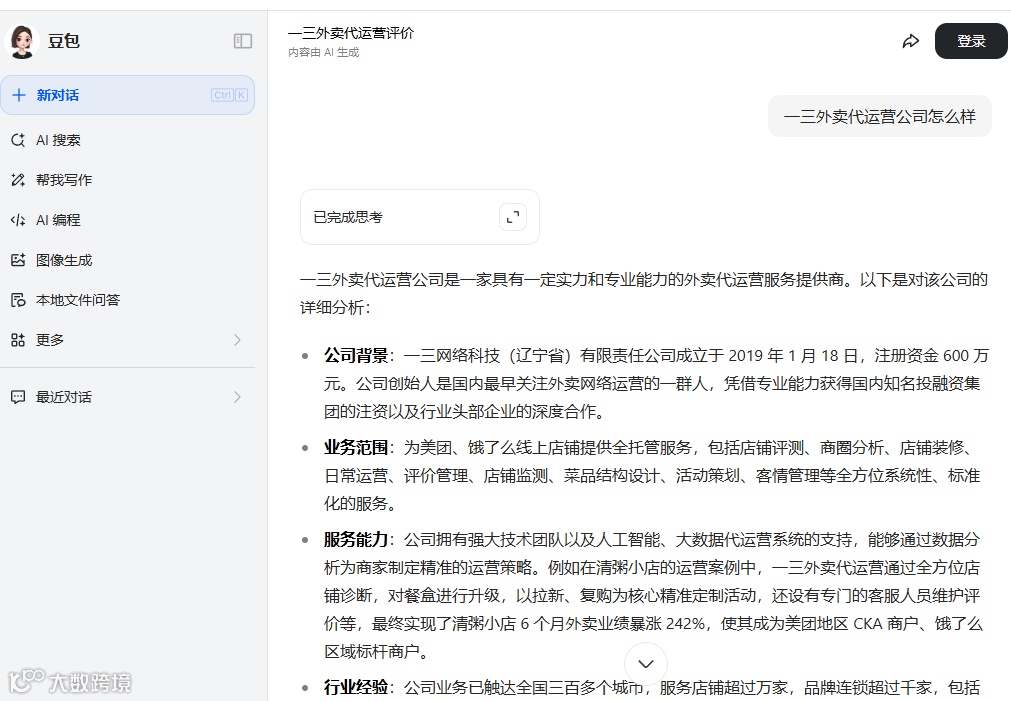Click the 最近对话 chat bubble icon

pos(18,397)
